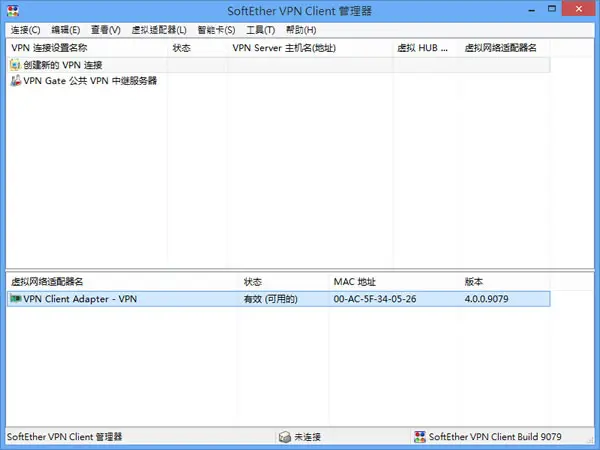600x450 pixels.
Task: Open the 智能卡(S) menu
Action: 216,30
